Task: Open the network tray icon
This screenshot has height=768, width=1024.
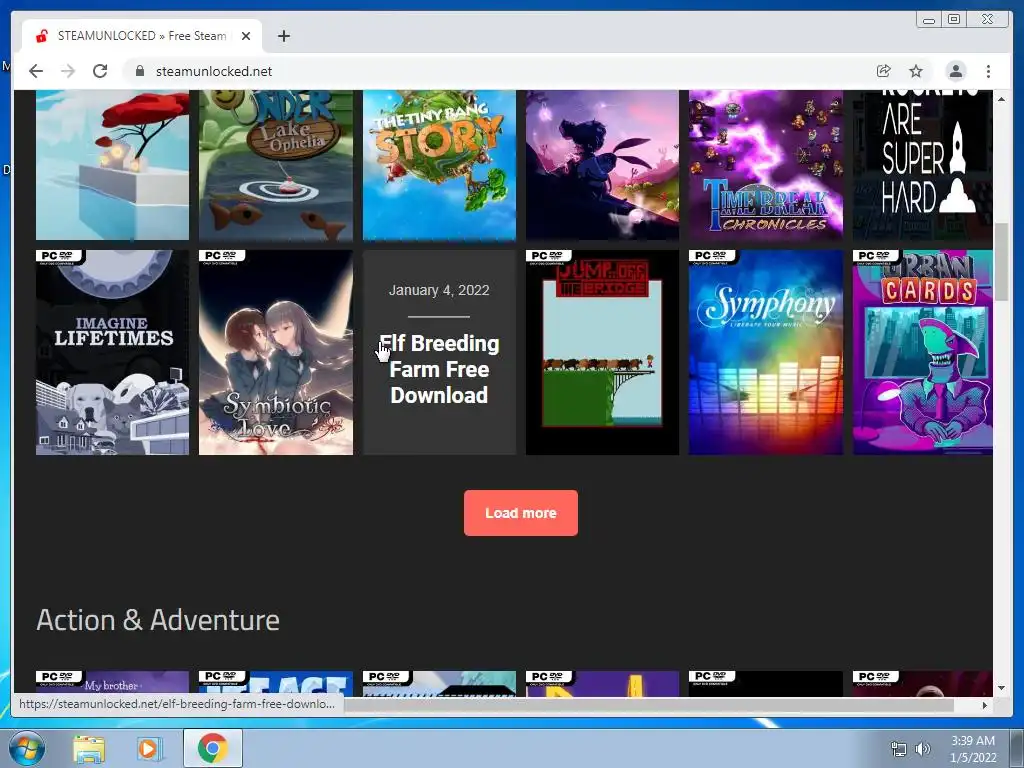Action: [x=899, y=749]
